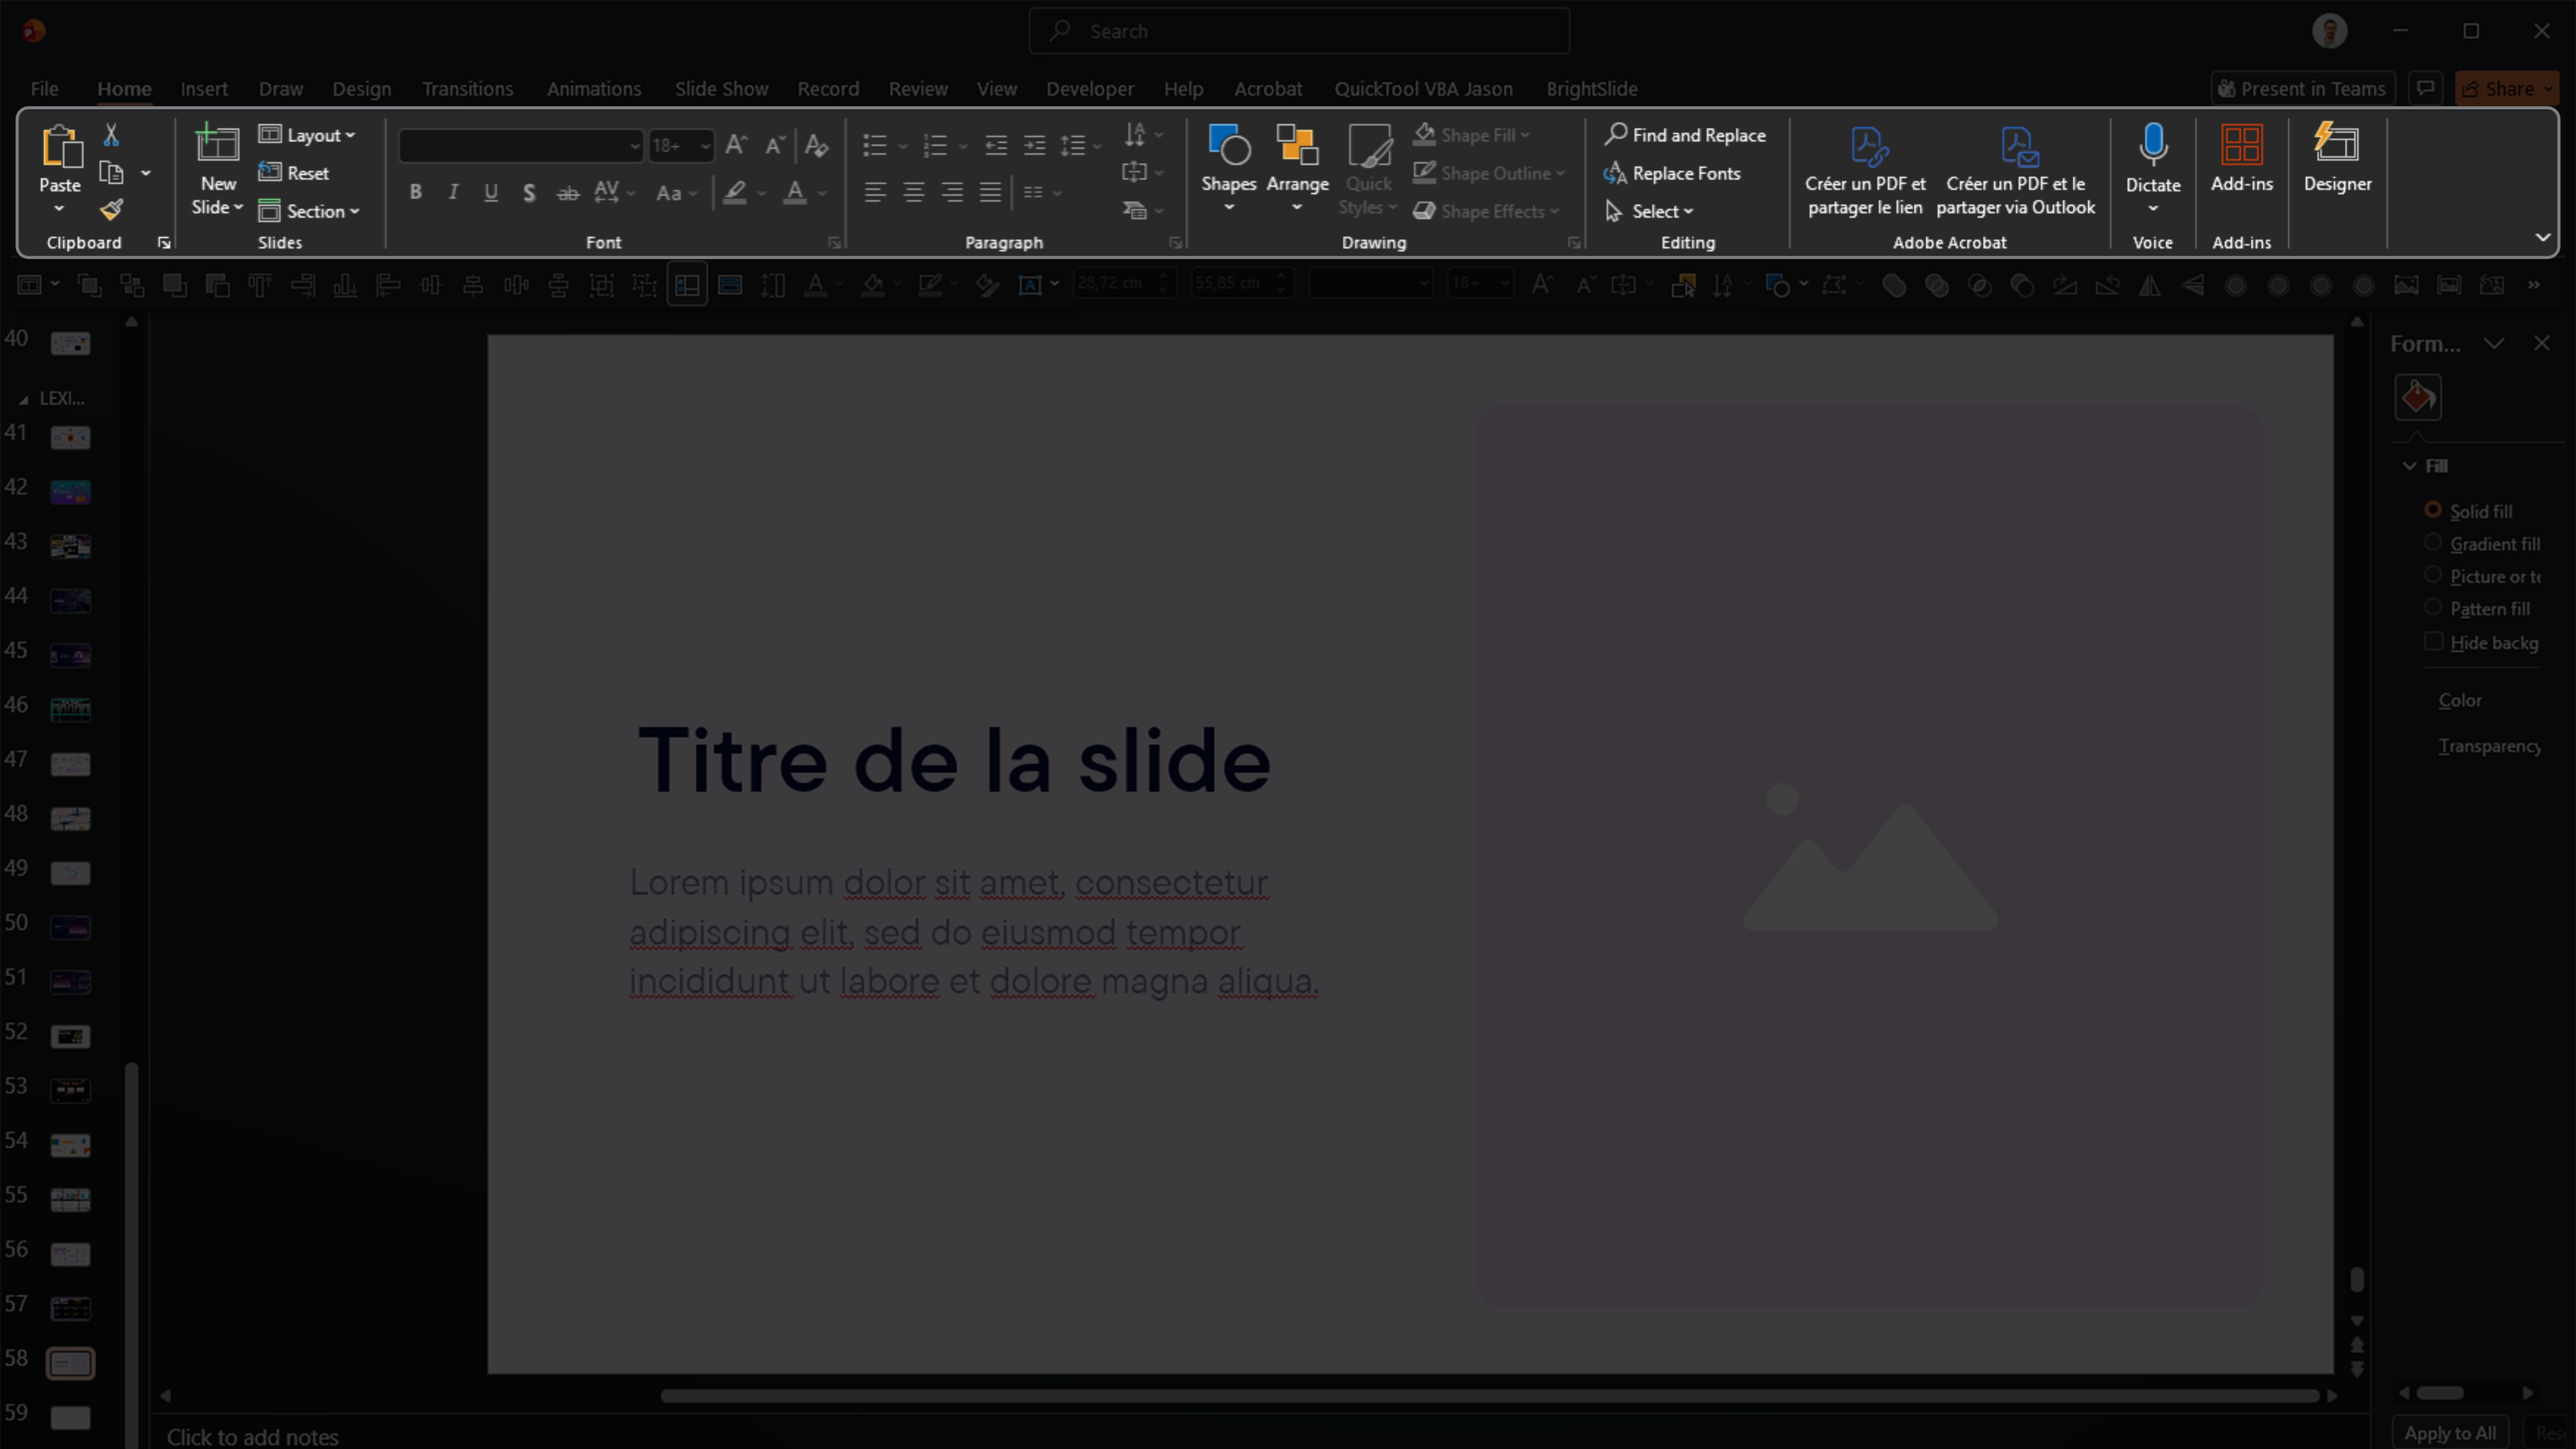Apply Underline formatting
Screen dimensions: 2576x1449
coord(491,192)
